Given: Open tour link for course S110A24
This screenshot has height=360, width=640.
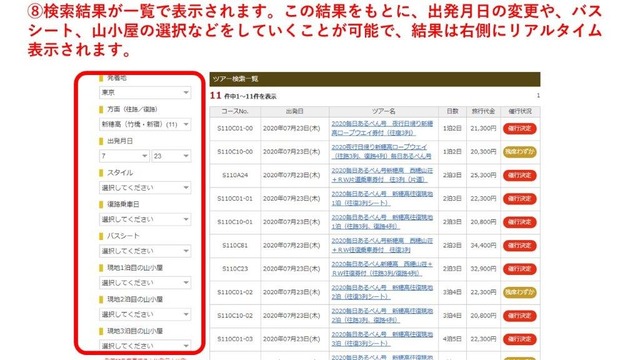Looking at the screenshot, I should [382, 175].
